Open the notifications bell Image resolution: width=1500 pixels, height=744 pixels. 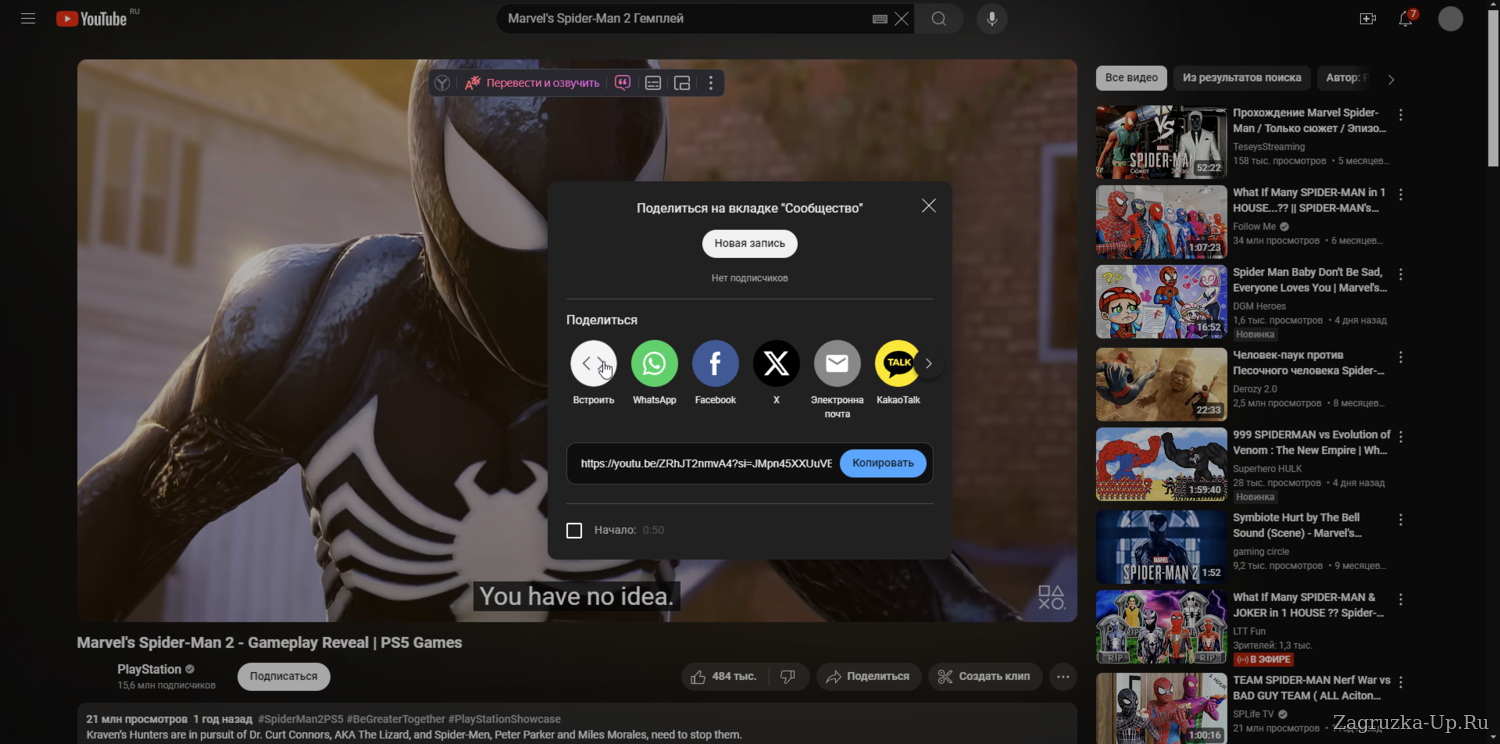[1405, 19]
